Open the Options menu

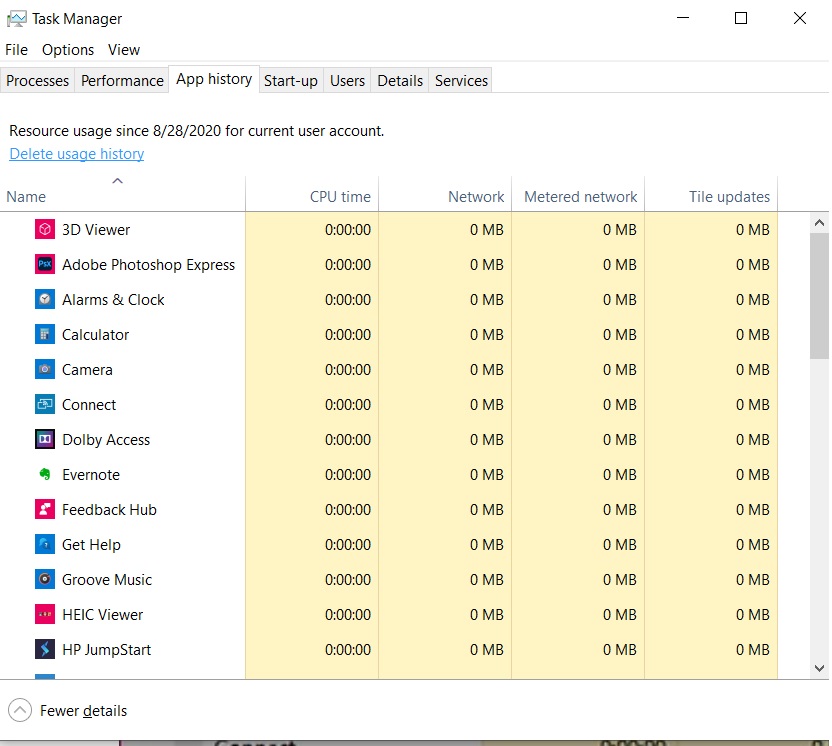tap(68, 50)
